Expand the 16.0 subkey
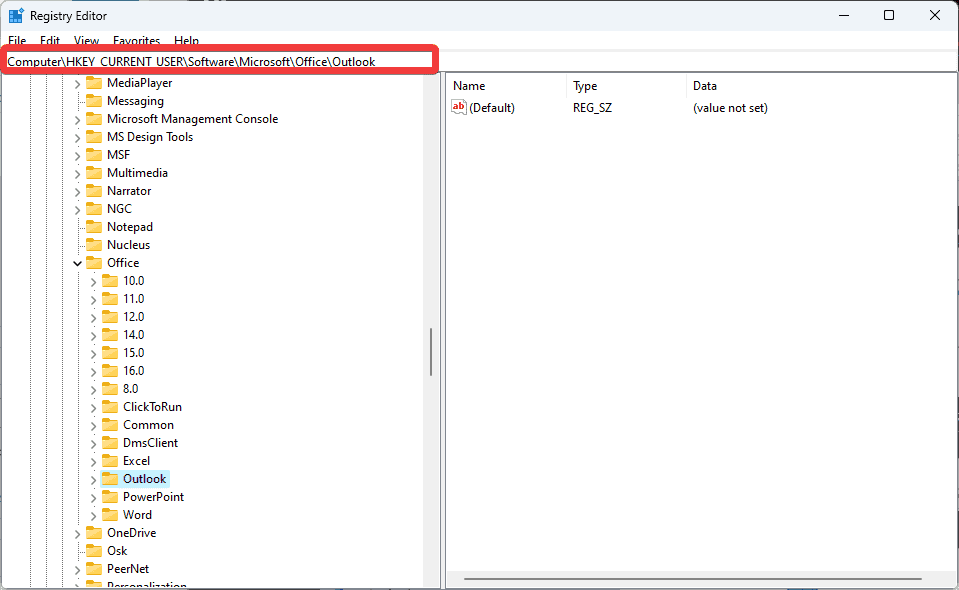Screen dimensions: 959x590 [x=94, y=372]
